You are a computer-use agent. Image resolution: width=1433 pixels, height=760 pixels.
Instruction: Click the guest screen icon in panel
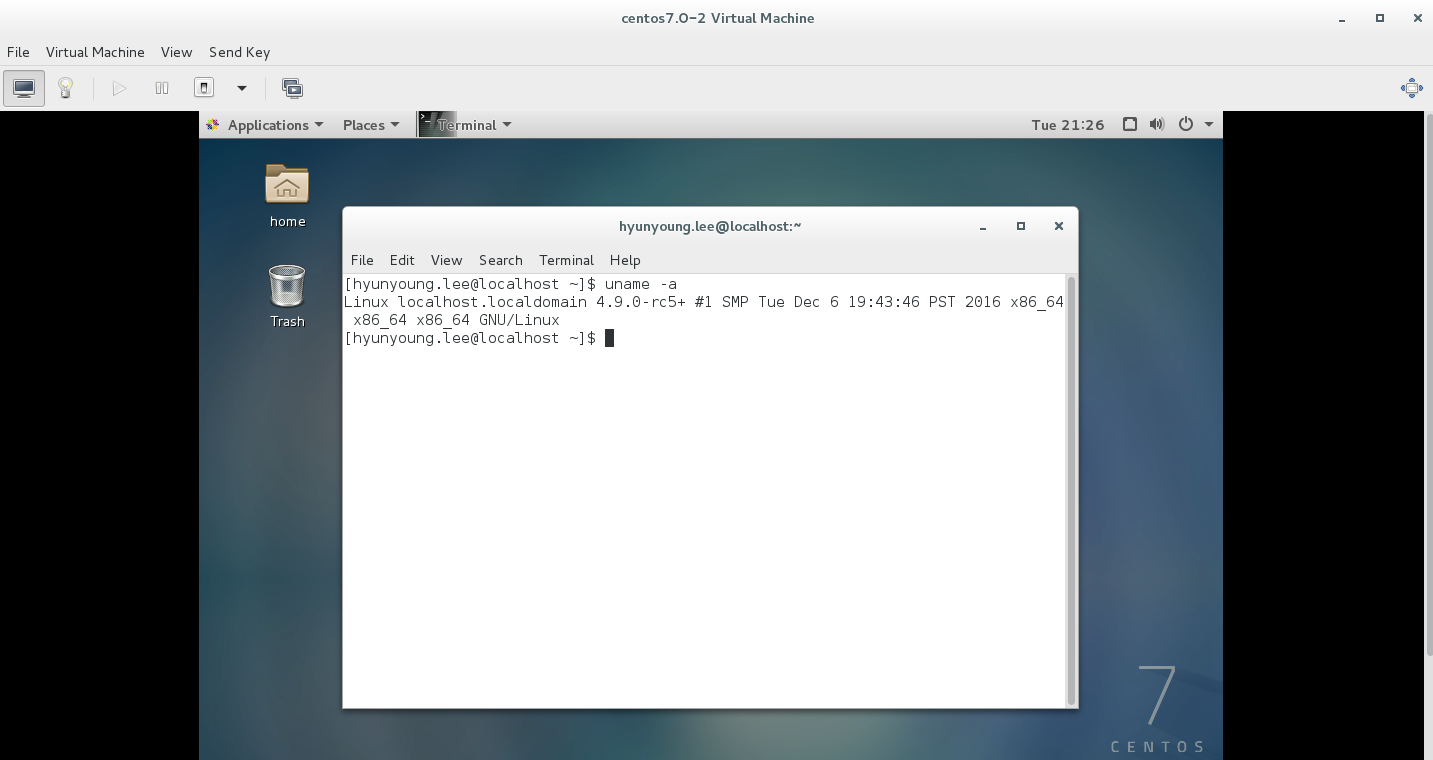click(x=1129, y=125)
